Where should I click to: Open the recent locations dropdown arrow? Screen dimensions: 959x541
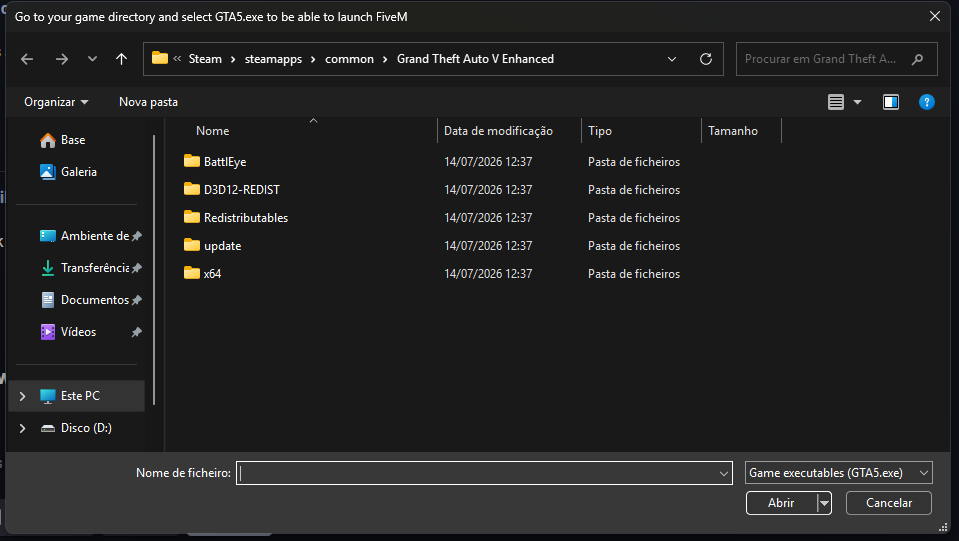[92, 59]
